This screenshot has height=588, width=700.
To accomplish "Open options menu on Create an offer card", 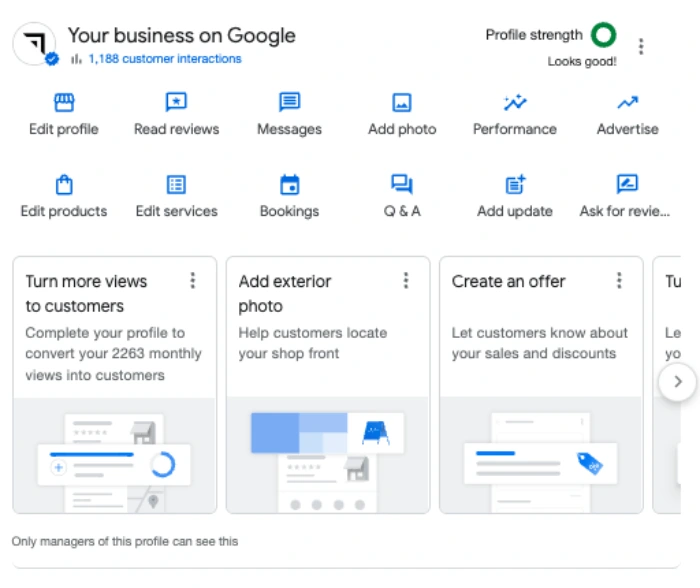I will (619, 281).
